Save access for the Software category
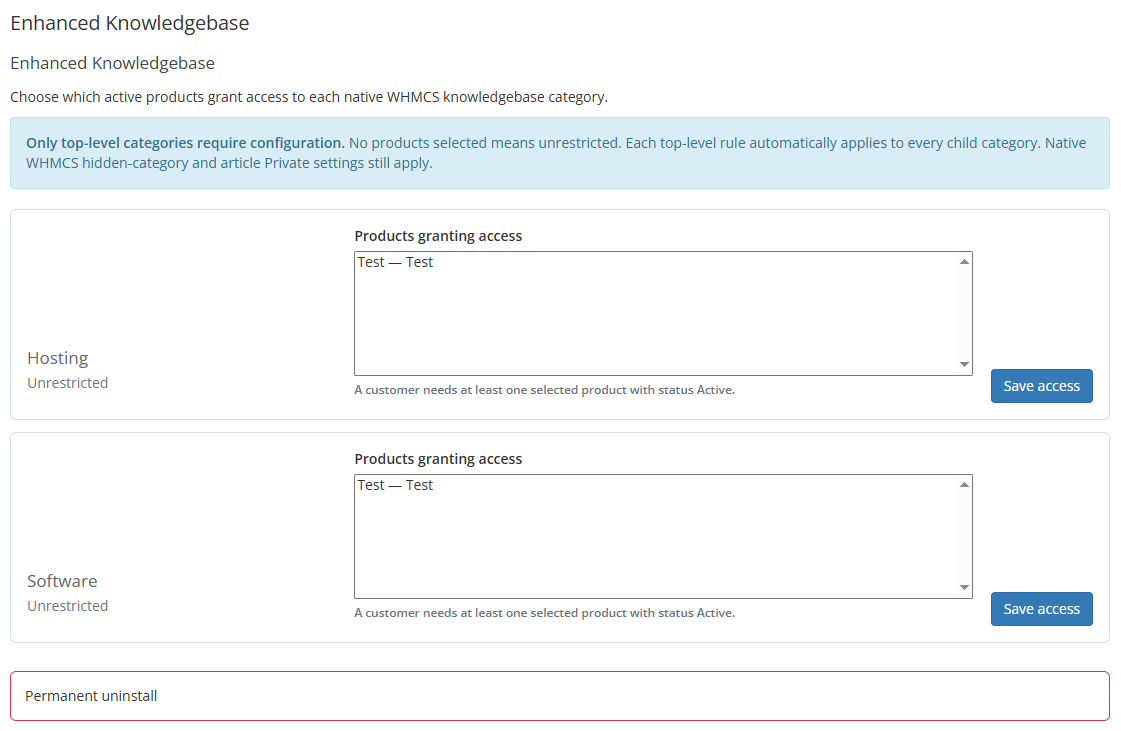Screen dimensions: 1121x731 pos(1041,609)
